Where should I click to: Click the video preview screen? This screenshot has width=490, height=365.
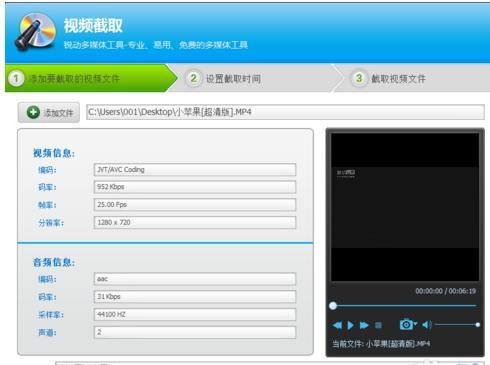tap(405, 207)
